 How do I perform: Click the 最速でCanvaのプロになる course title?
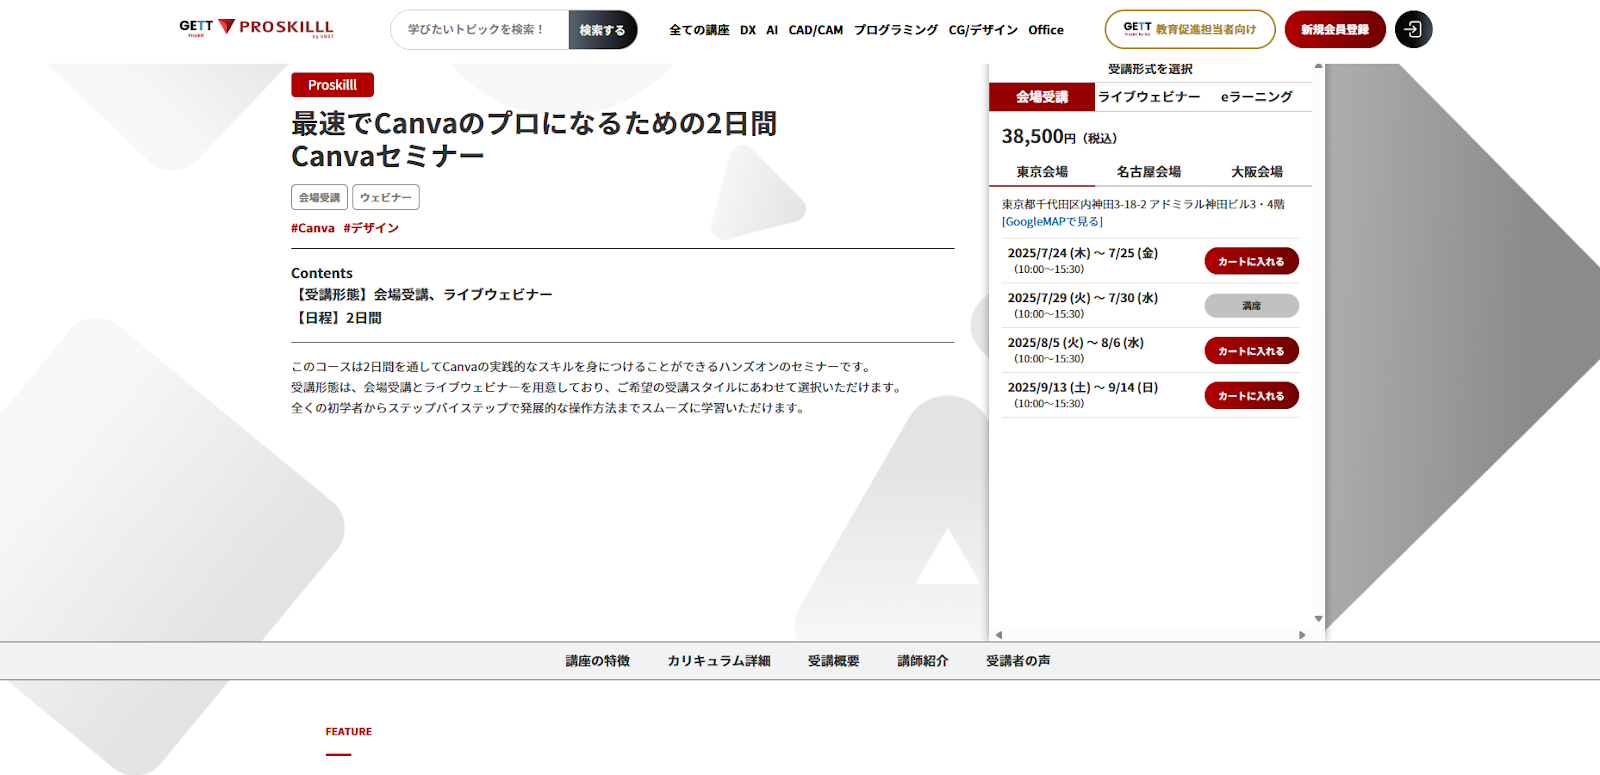pyautogui.click(x=534, y=140)
